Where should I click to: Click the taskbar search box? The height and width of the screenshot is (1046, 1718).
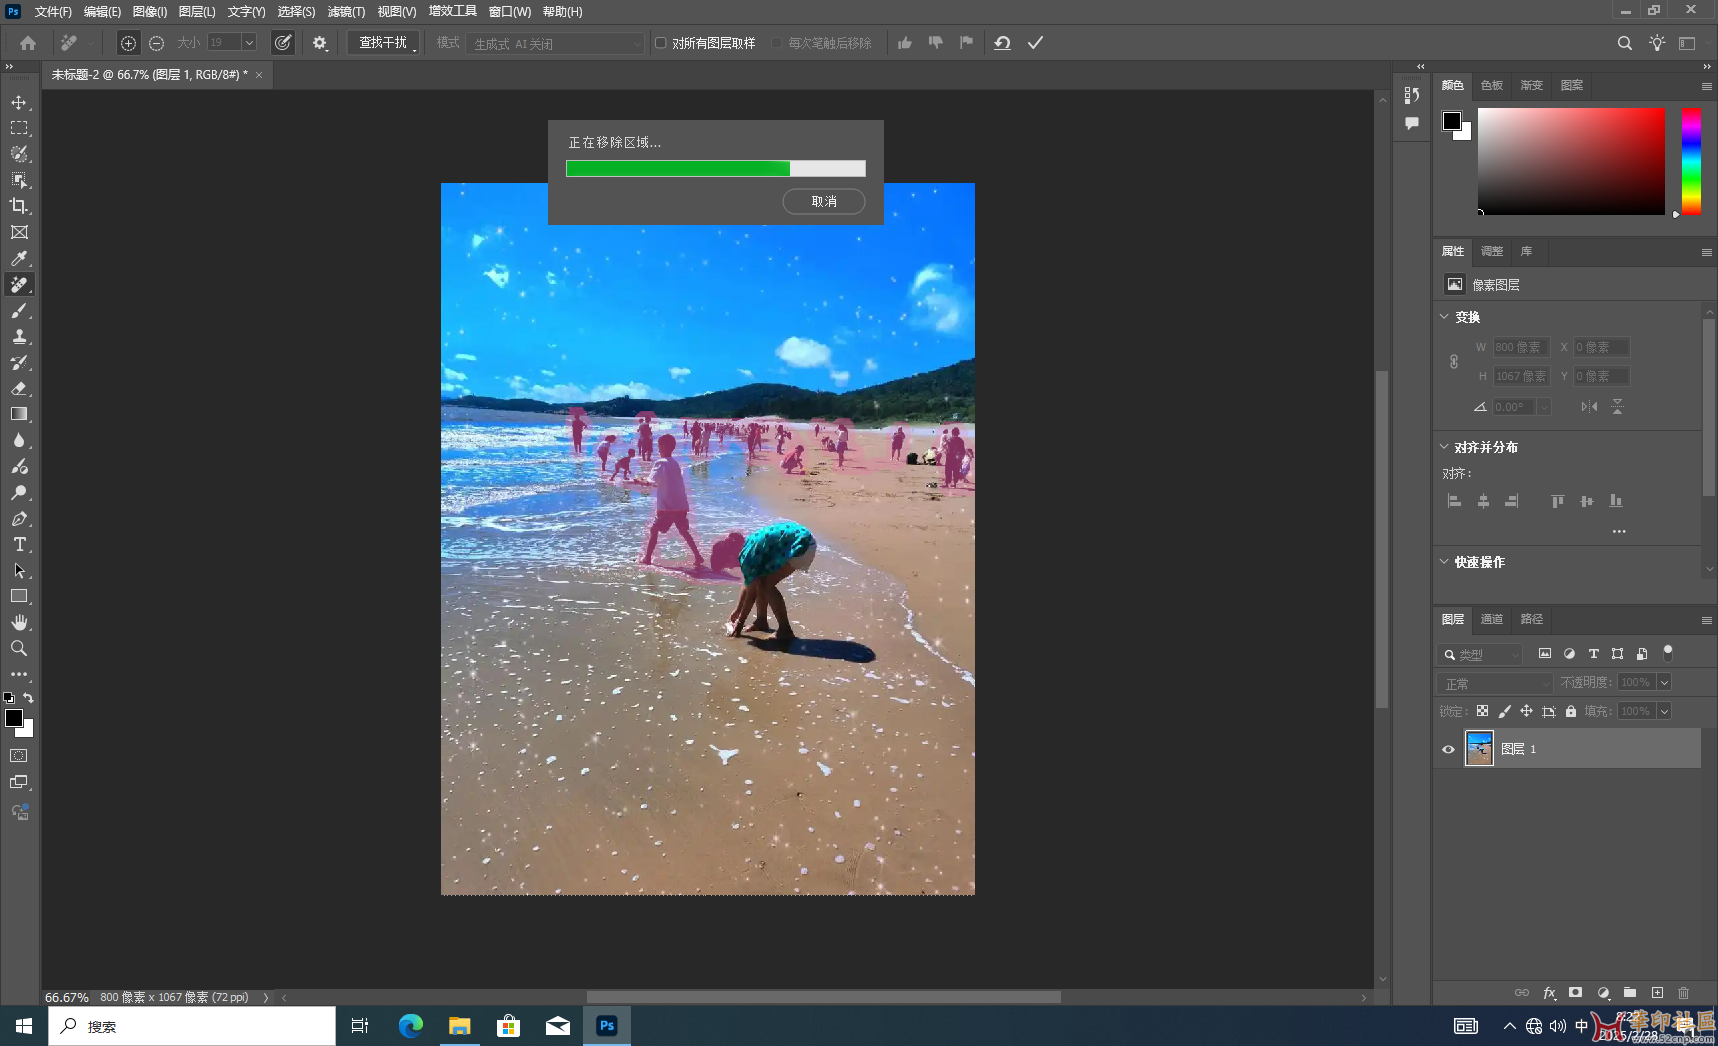[192, 1026]
